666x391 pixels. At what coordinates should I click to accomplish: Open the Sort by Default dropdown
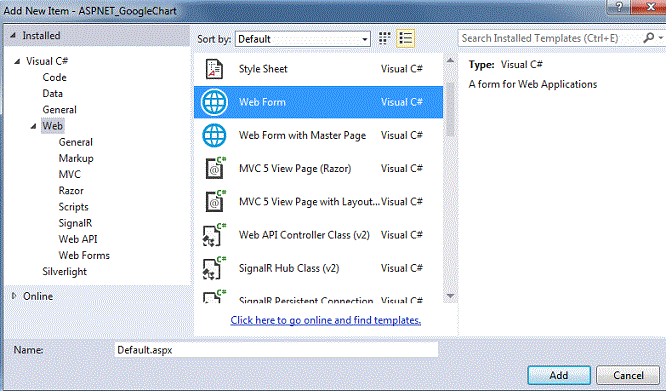click(302, 39)
